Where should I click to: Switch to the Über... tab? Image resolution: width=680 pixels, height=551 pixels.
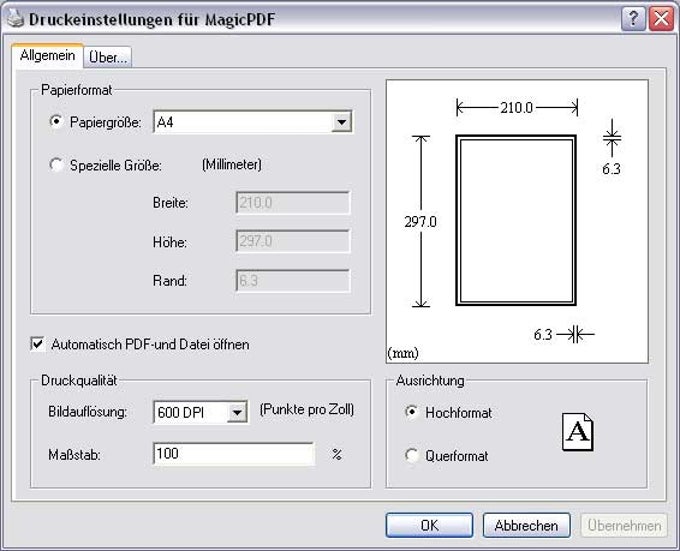[108, 57]
